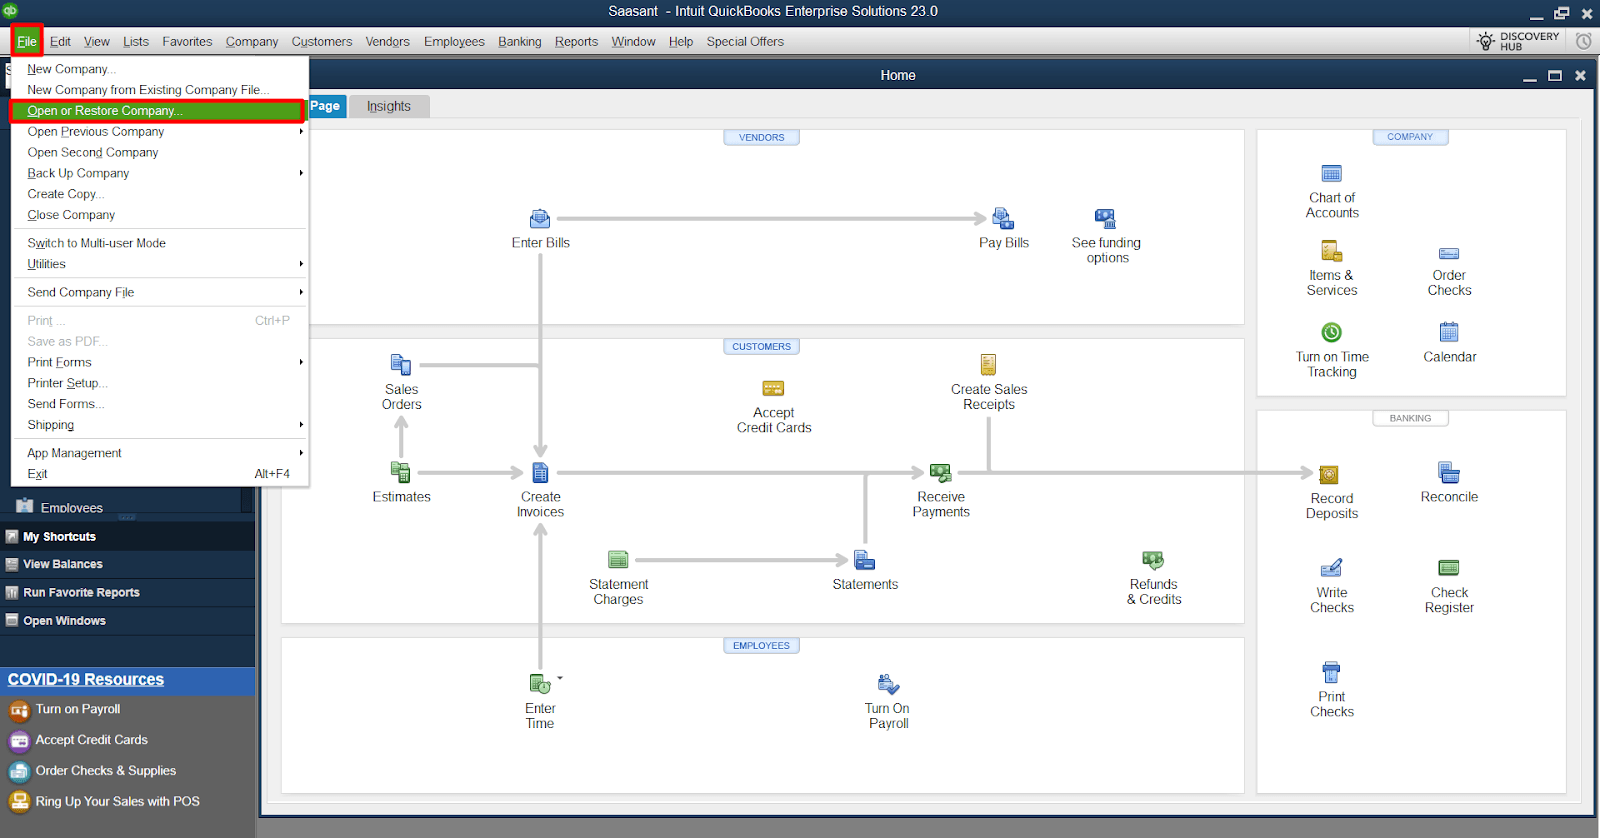
Task: Open the Create Invoices icon
Action: pyautogui.click(x=540, y=472)
